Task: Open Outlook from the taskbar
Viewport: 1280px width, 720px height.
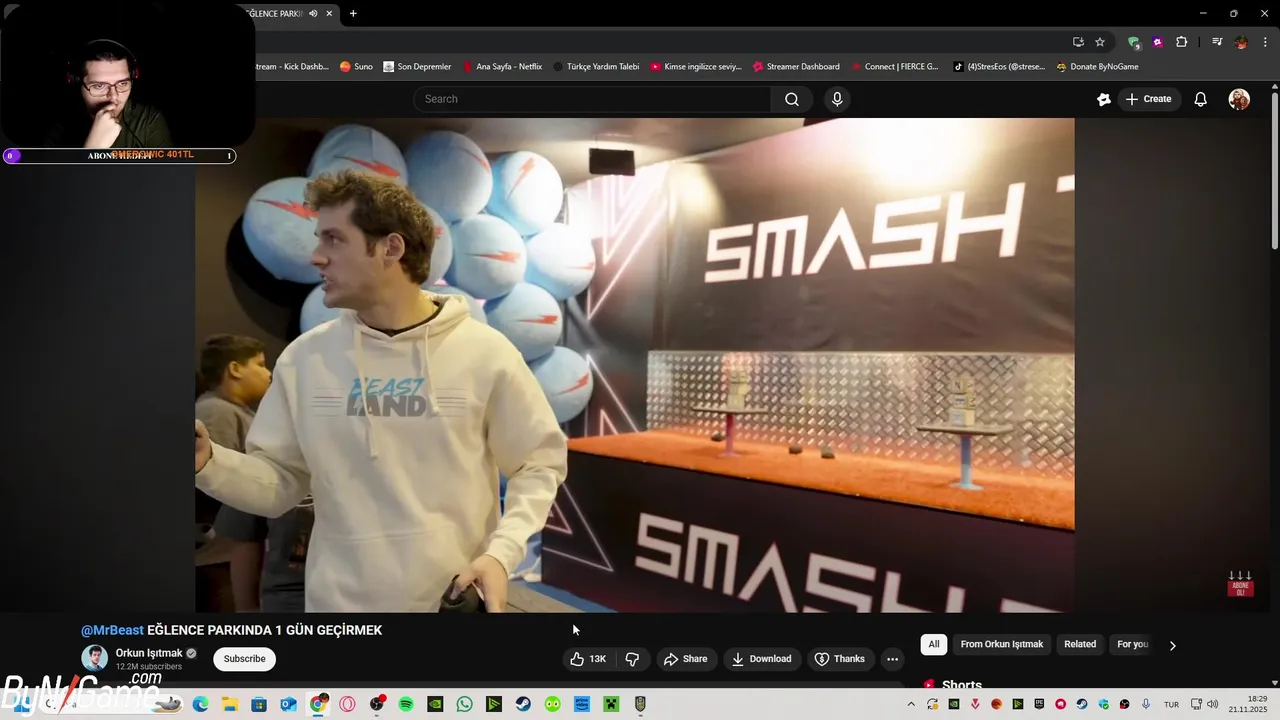Action: 288,704
